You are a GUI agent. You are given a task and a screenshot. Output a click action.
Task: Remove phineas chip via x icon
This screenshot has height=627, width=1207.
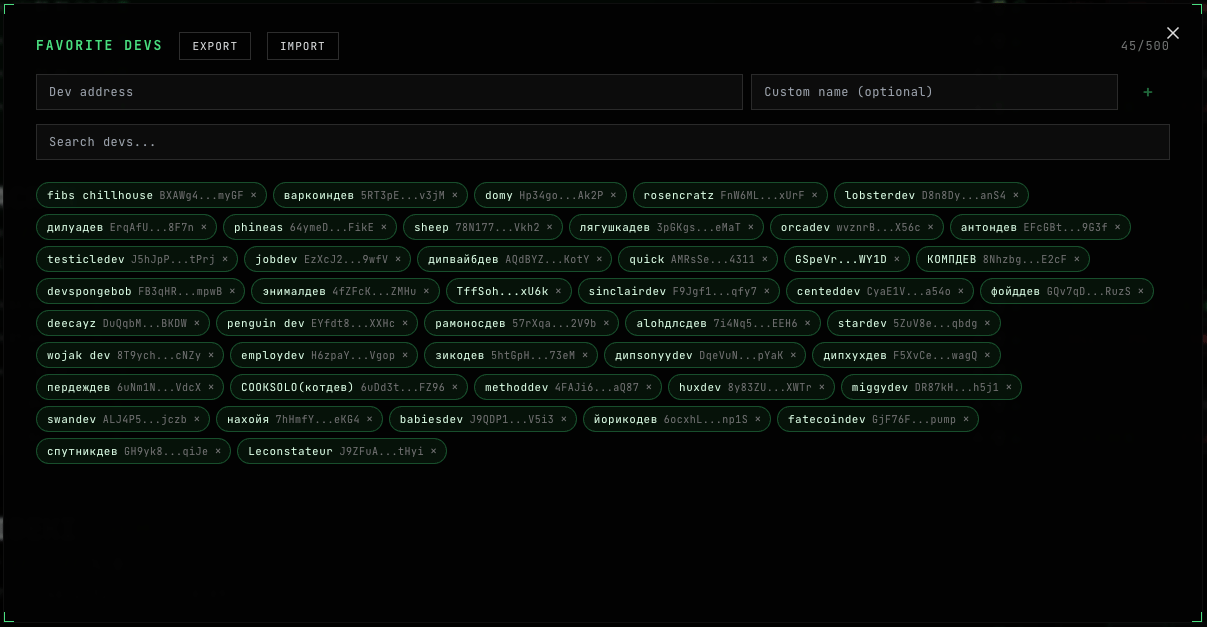(384, 227)
